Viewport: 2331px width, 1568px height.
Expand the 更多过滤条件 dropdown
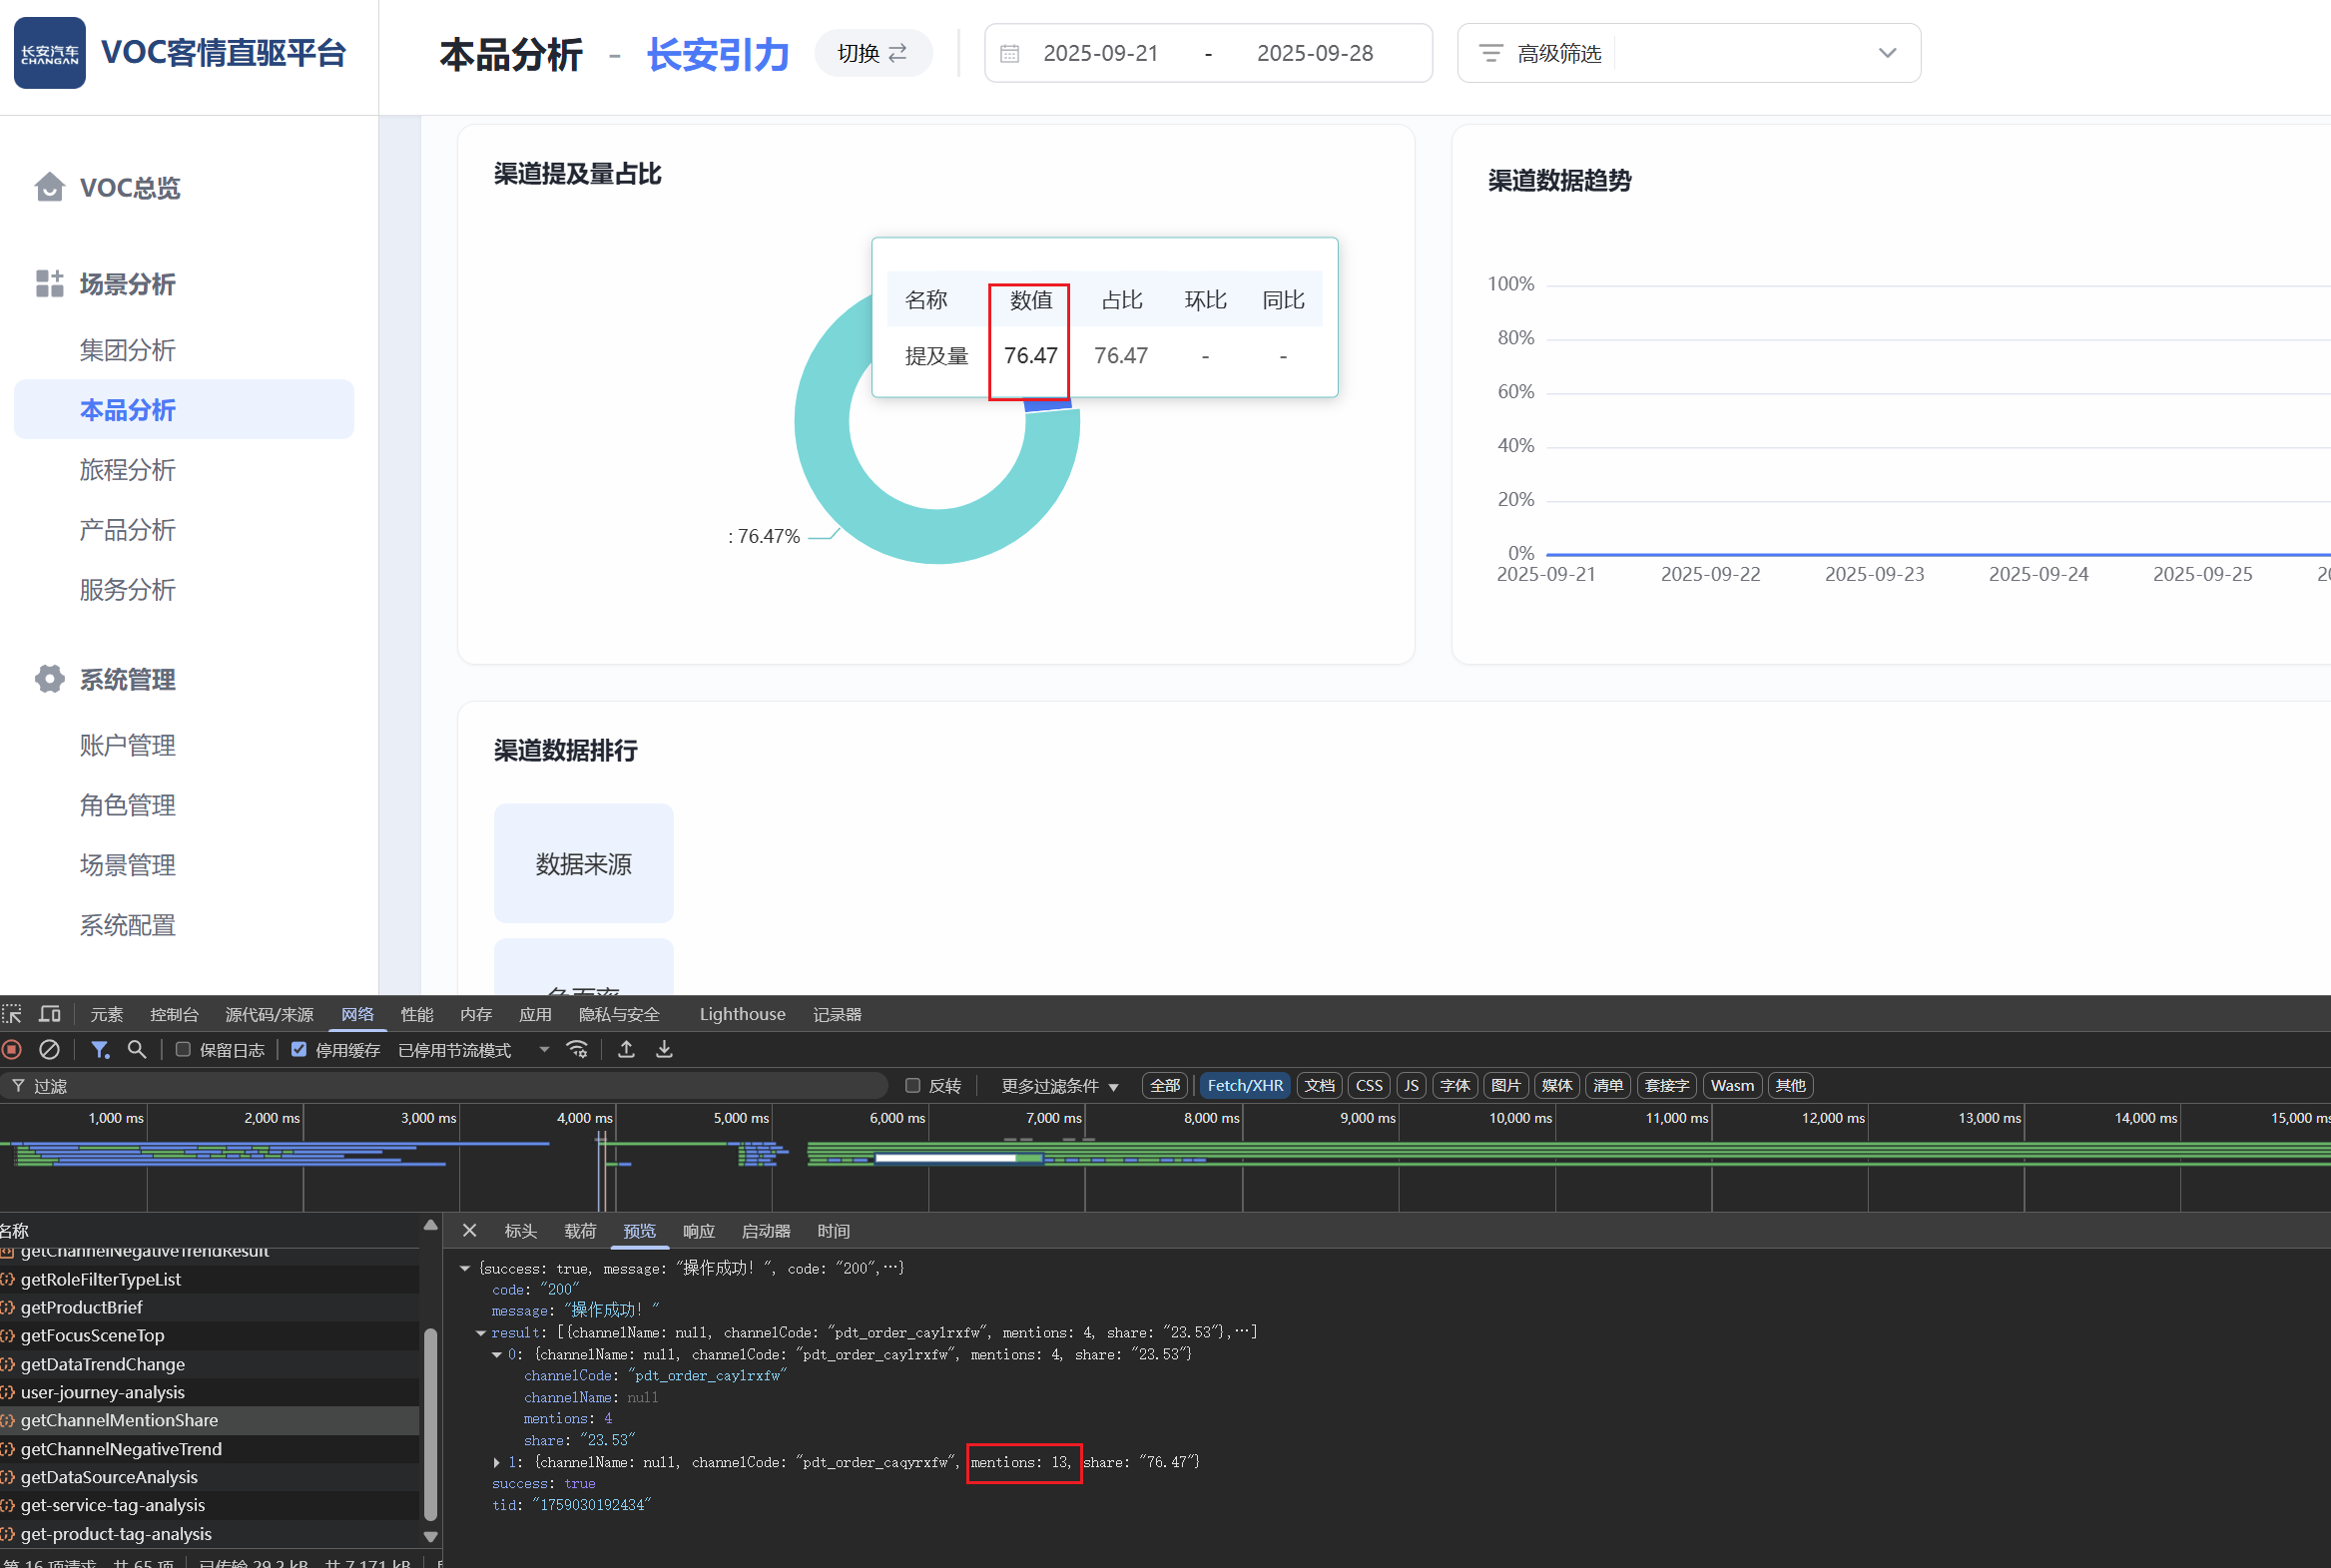[x=1059, y=1085]
